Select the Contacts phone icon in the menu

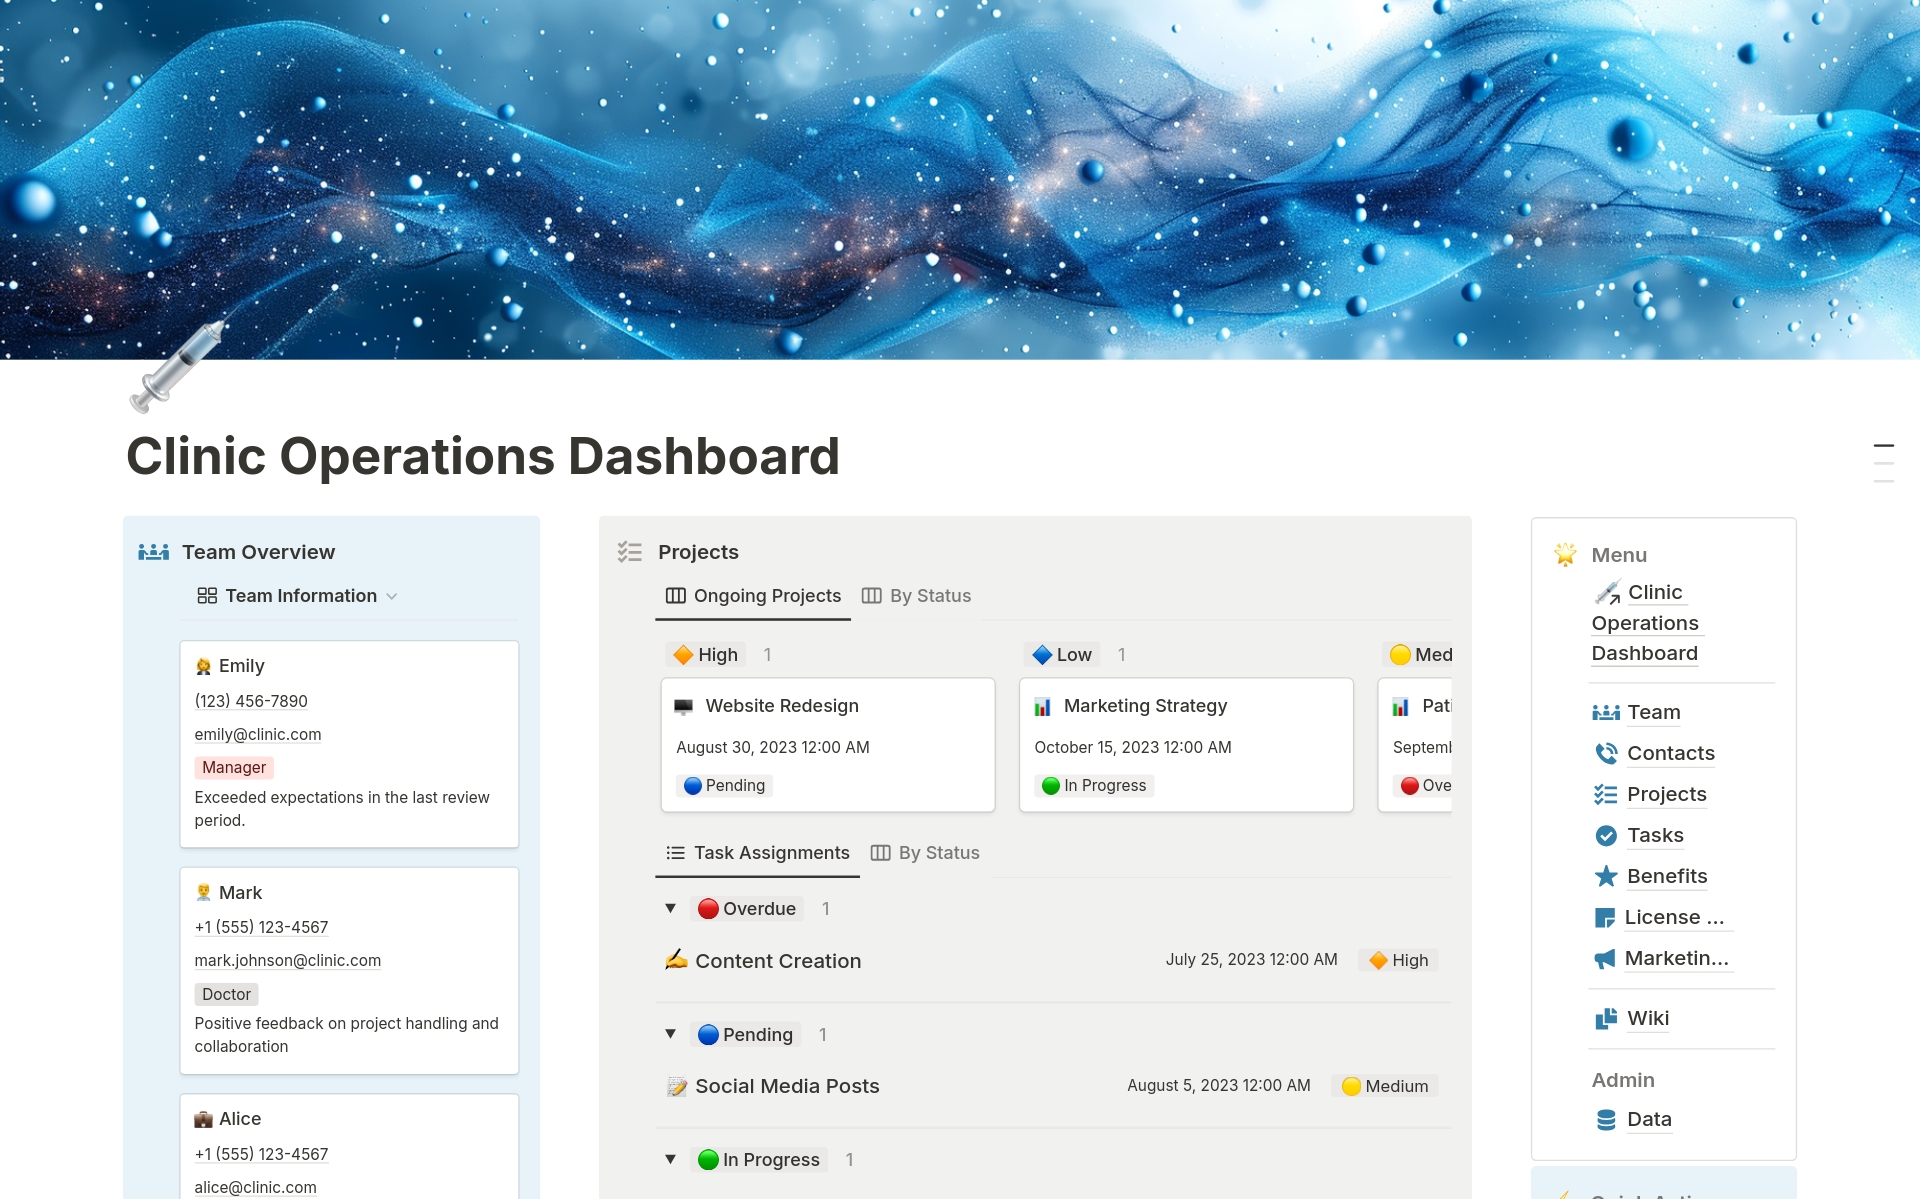(1606, 753)
